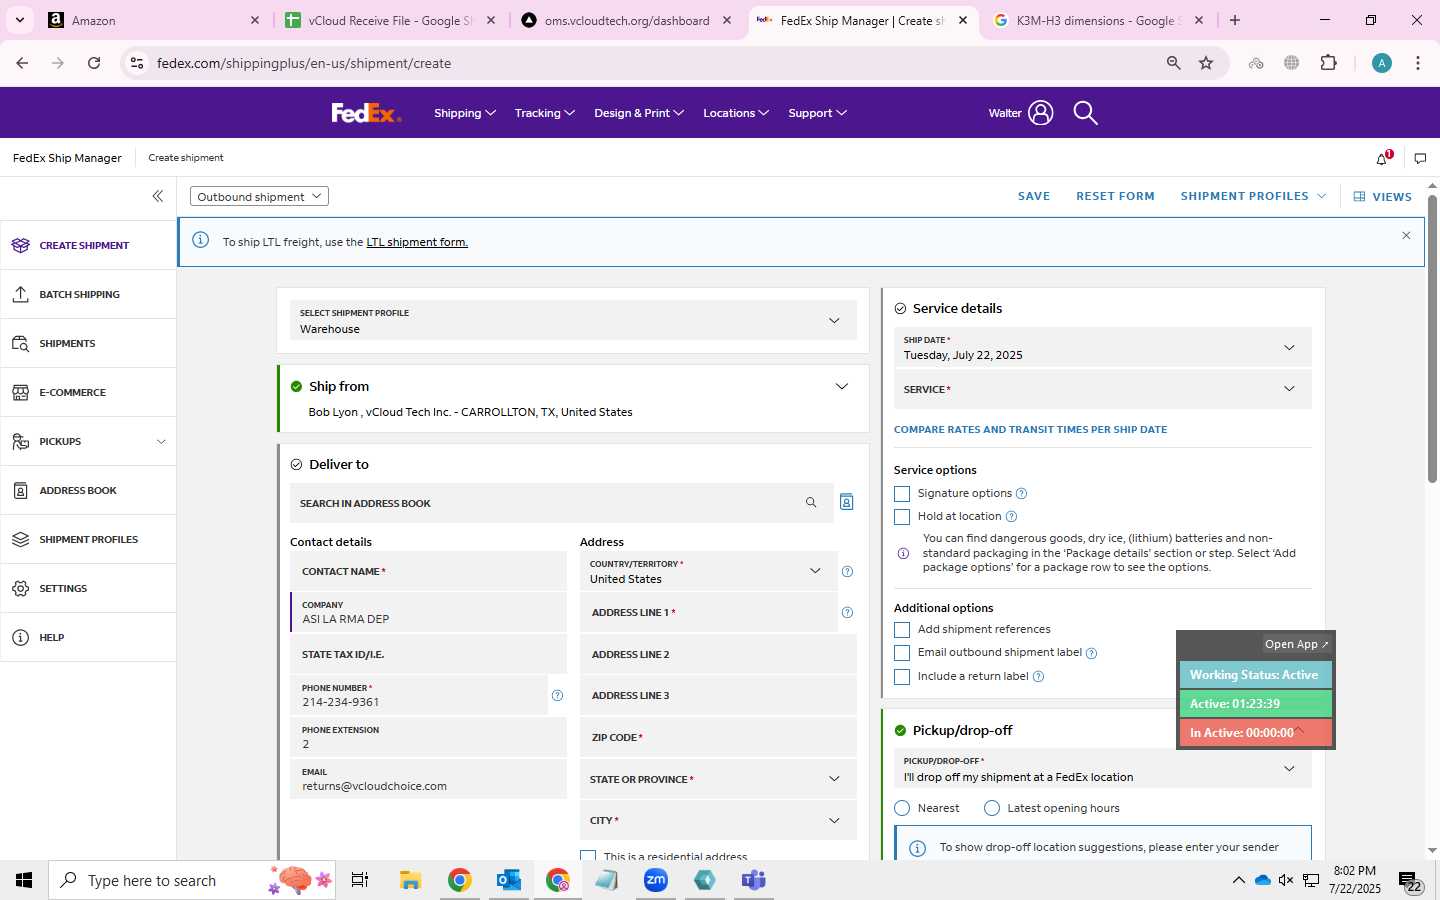This screenshot has height=900, width=1440.
Task: Open the Shipping menu
Action: coord(465,113)
